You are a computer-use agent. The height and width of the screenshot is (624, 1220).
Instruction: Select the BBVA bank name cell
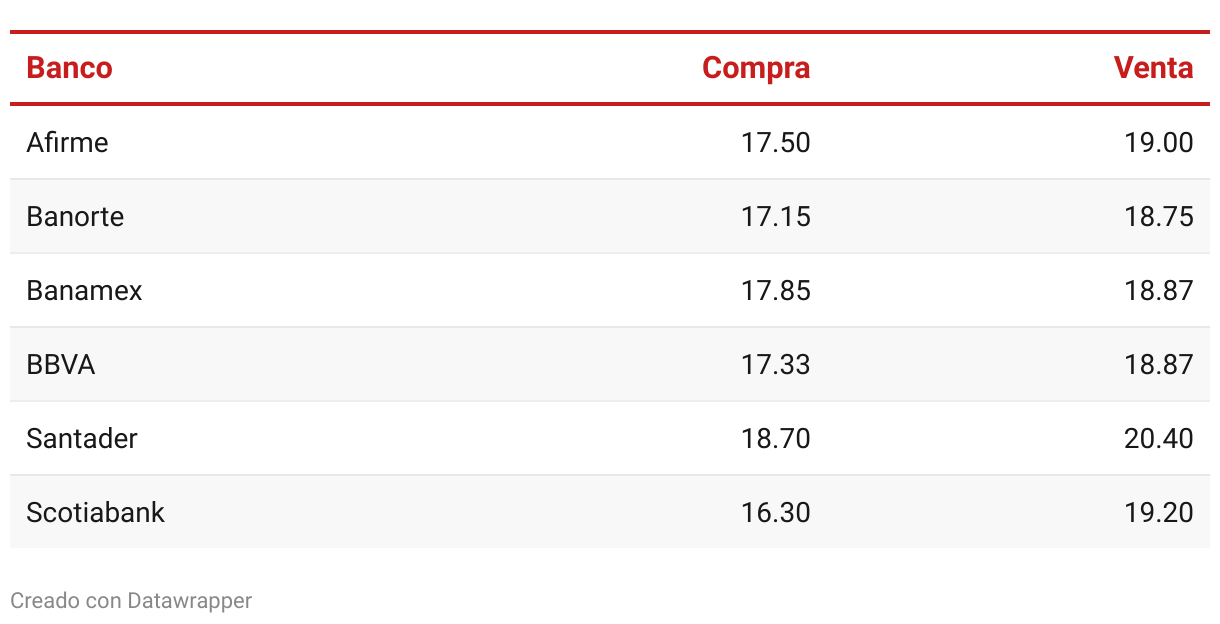click(x=61, y=364)
